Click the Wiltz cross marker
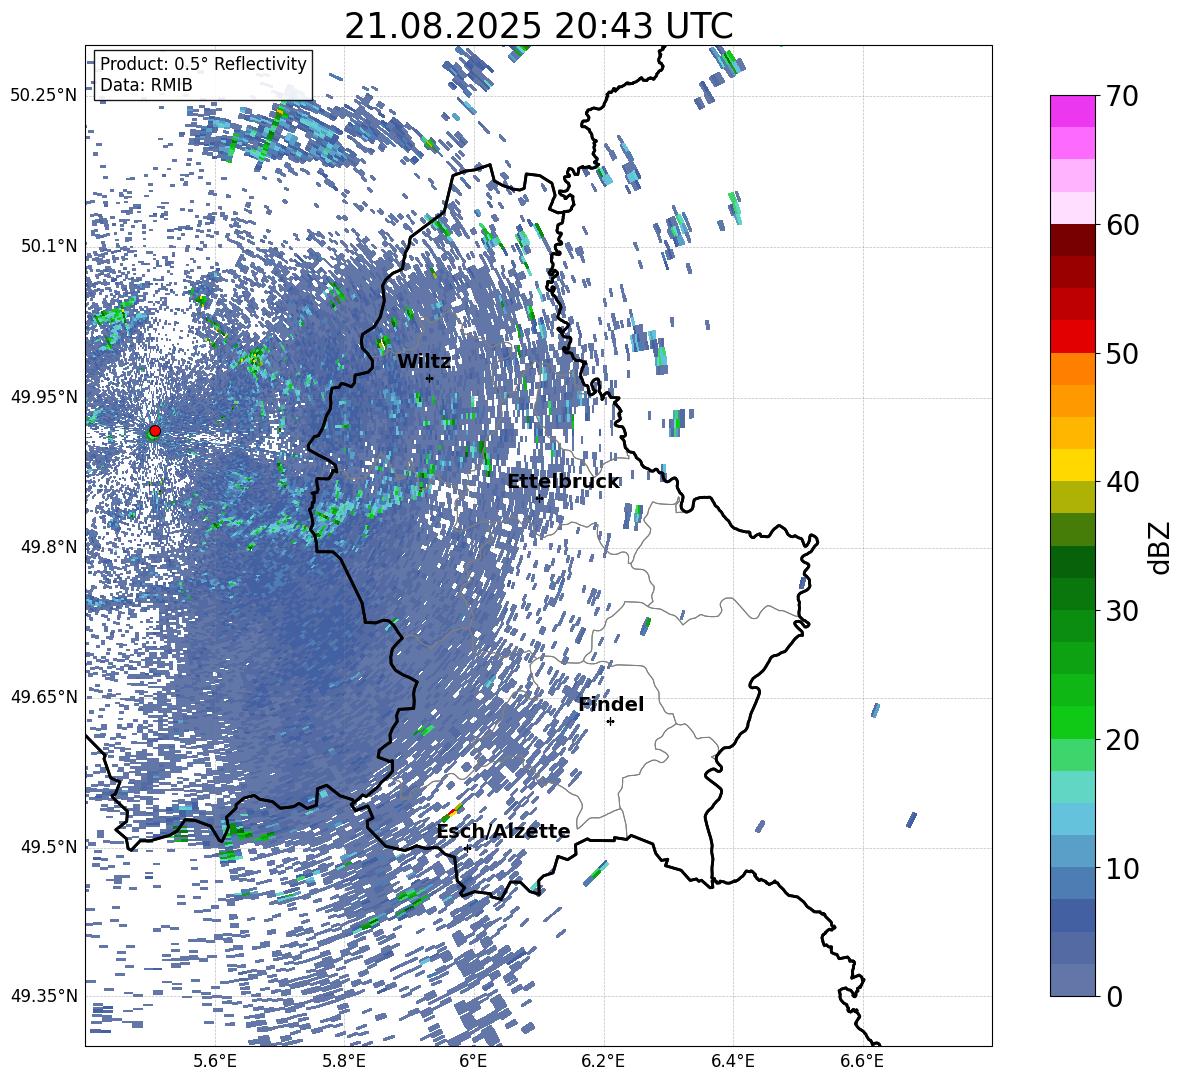Viewport: 1184px width, 1081px height. (430, 378)
